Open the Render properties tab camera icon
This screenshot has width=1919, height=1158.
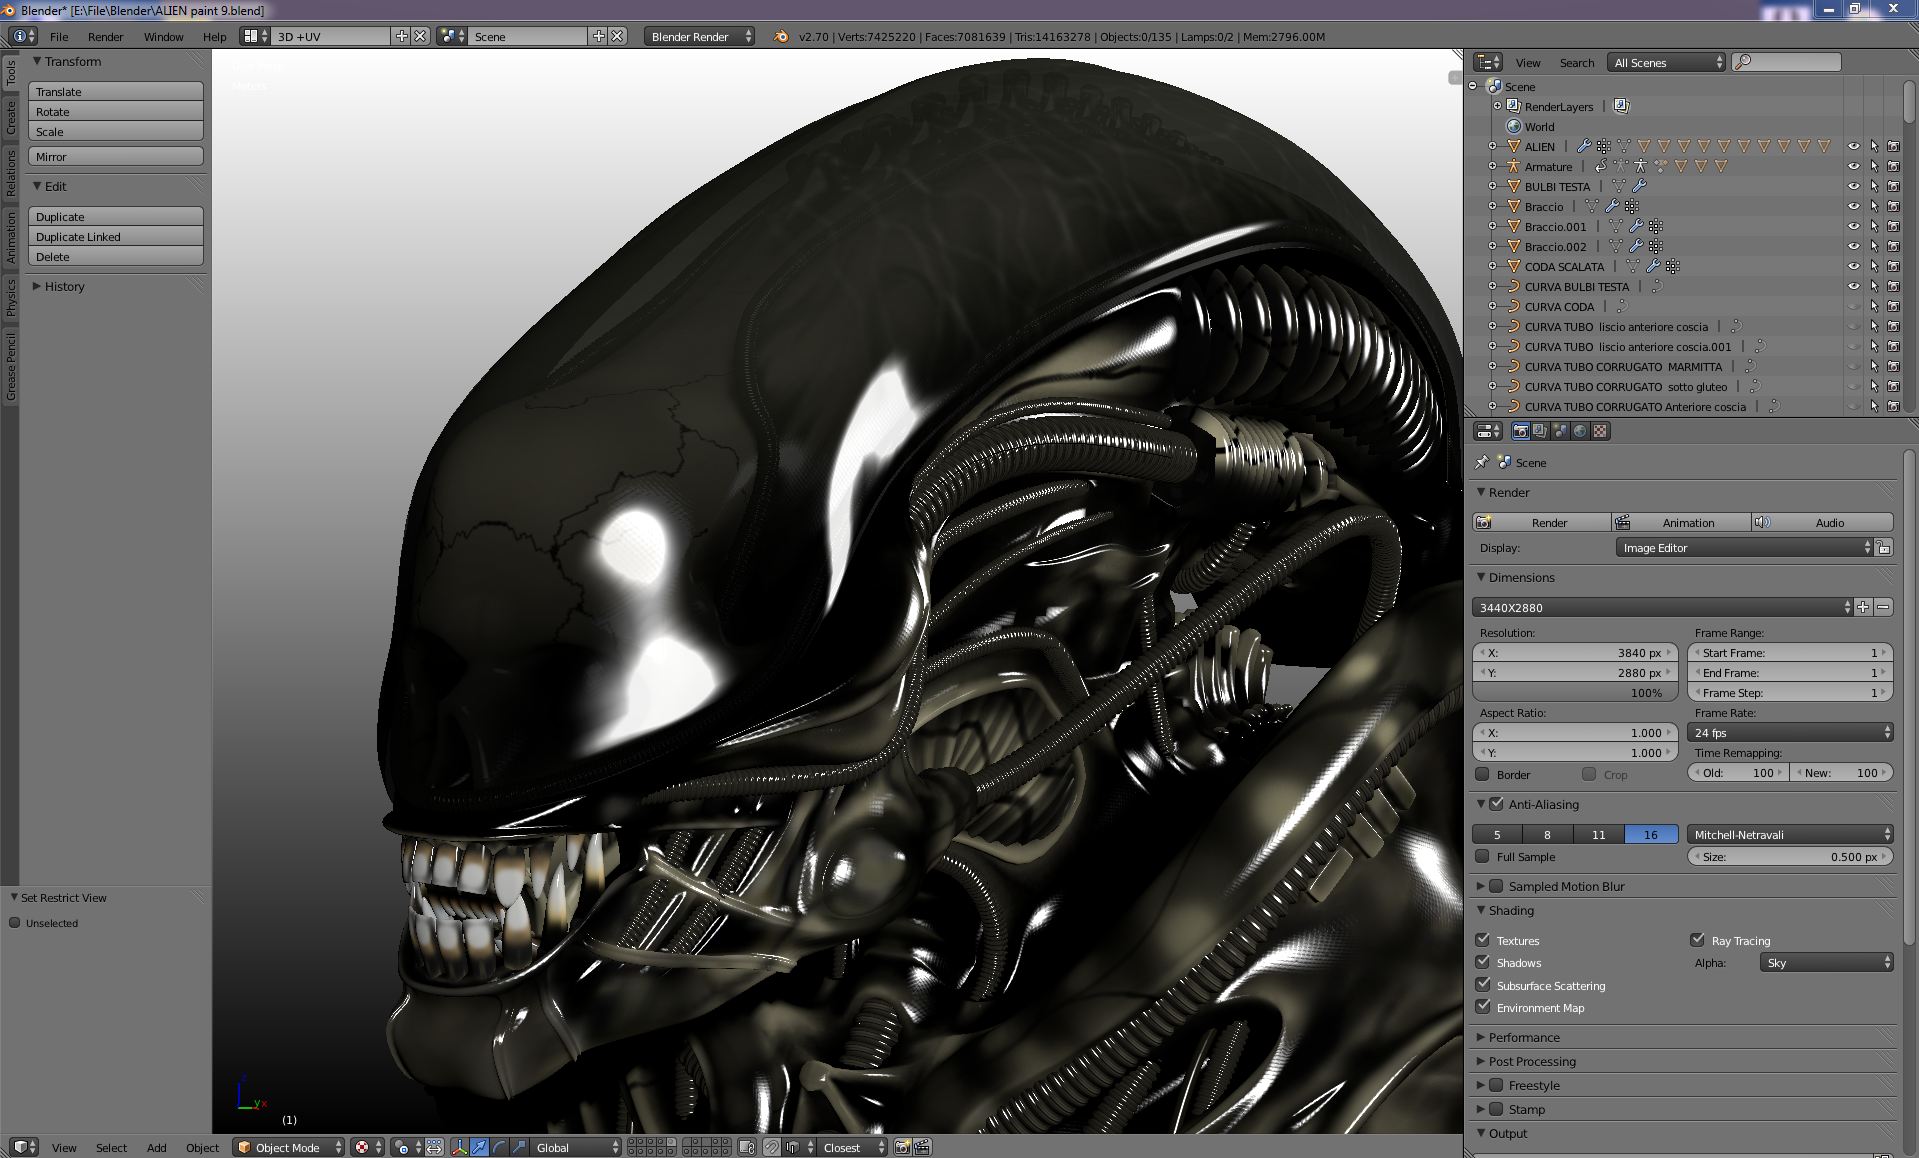[x=1521, y=431]
